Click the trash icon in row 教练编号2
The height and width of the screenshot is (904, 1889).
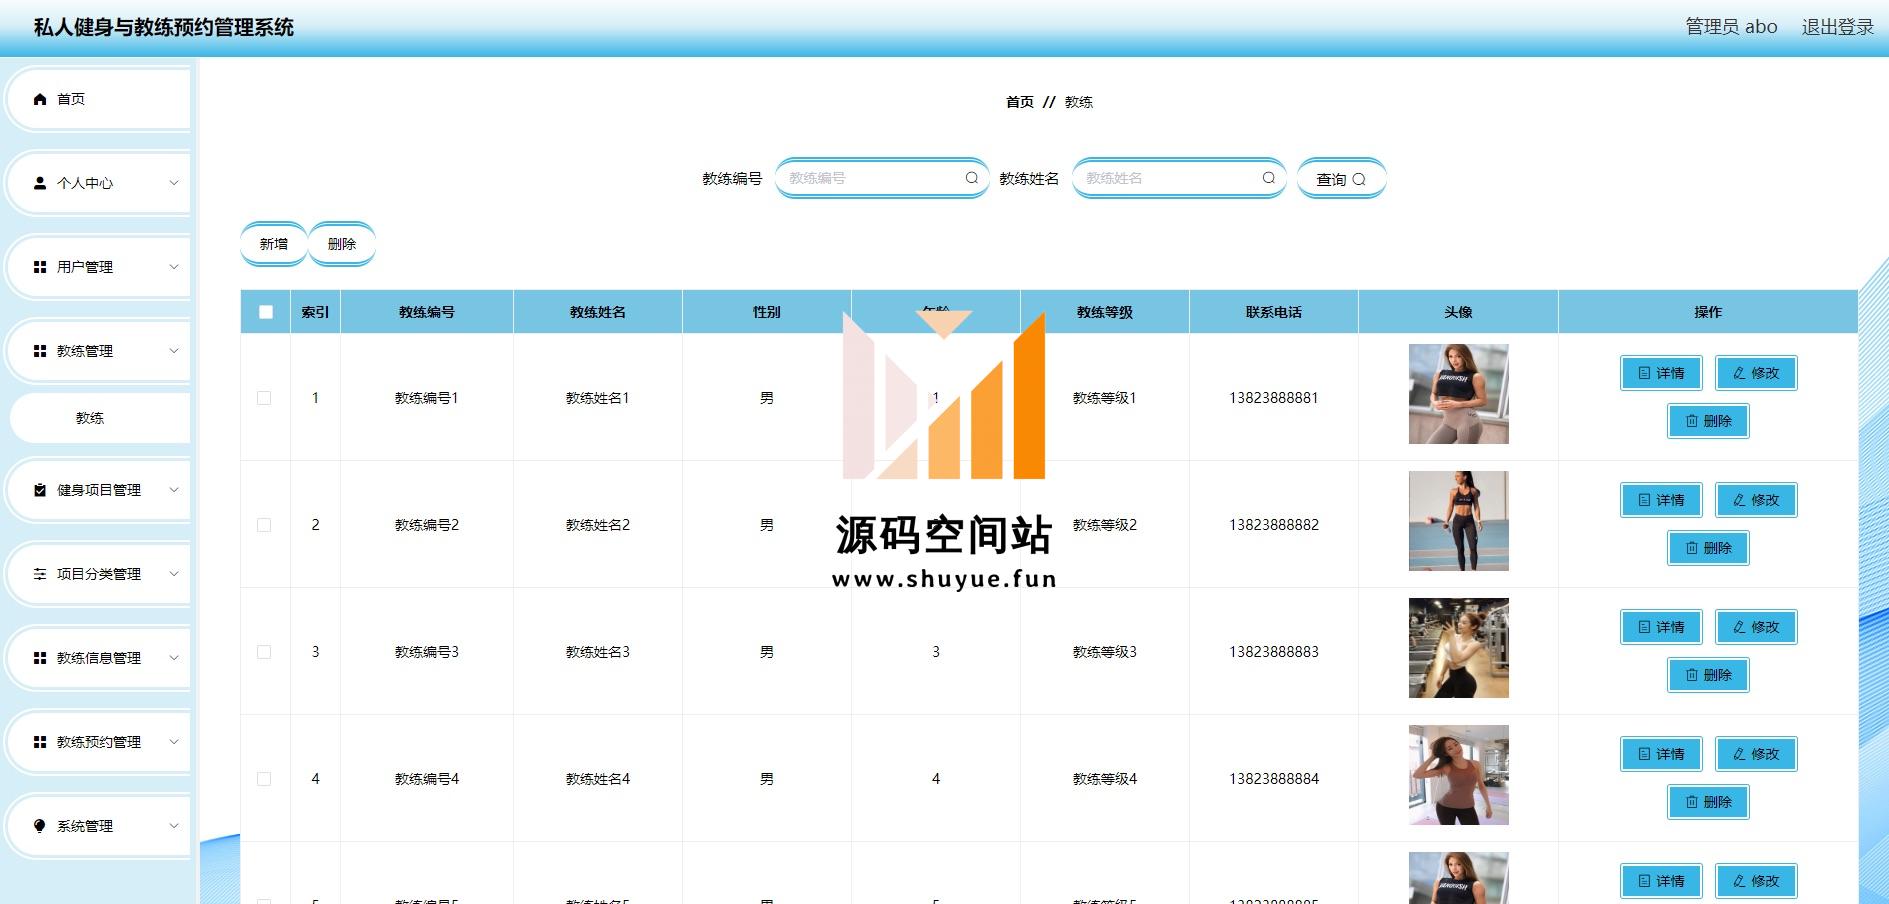[x=1692, y=548]
